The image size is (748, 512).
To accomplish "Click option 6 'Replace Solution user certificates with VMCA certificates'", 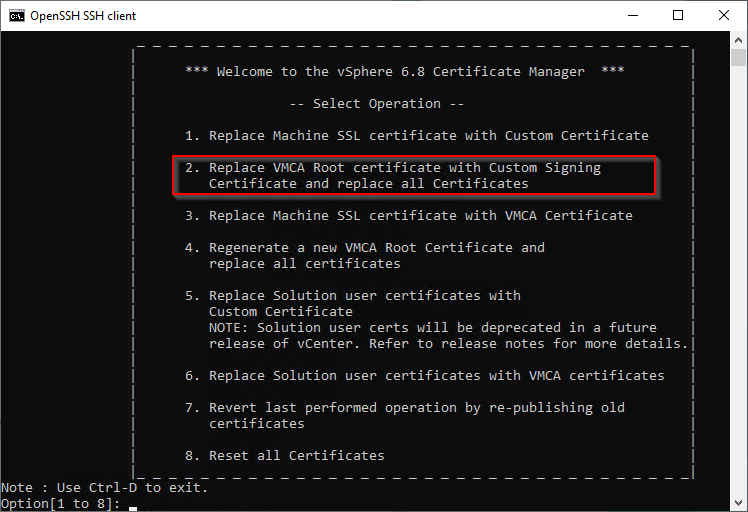I will [x=425, y=376].
